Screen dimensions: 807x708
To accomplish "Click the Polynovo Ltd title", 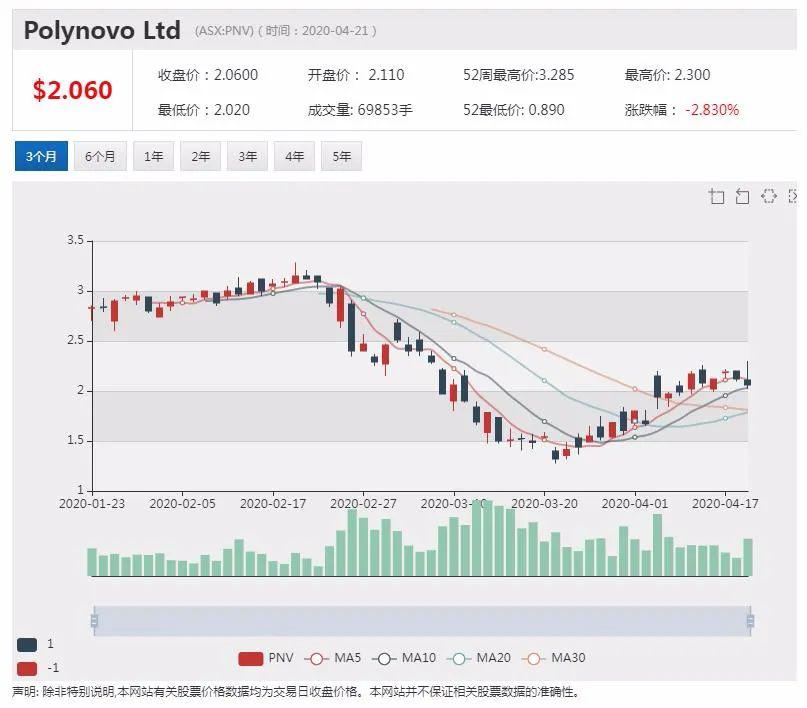I will (102, 30).
